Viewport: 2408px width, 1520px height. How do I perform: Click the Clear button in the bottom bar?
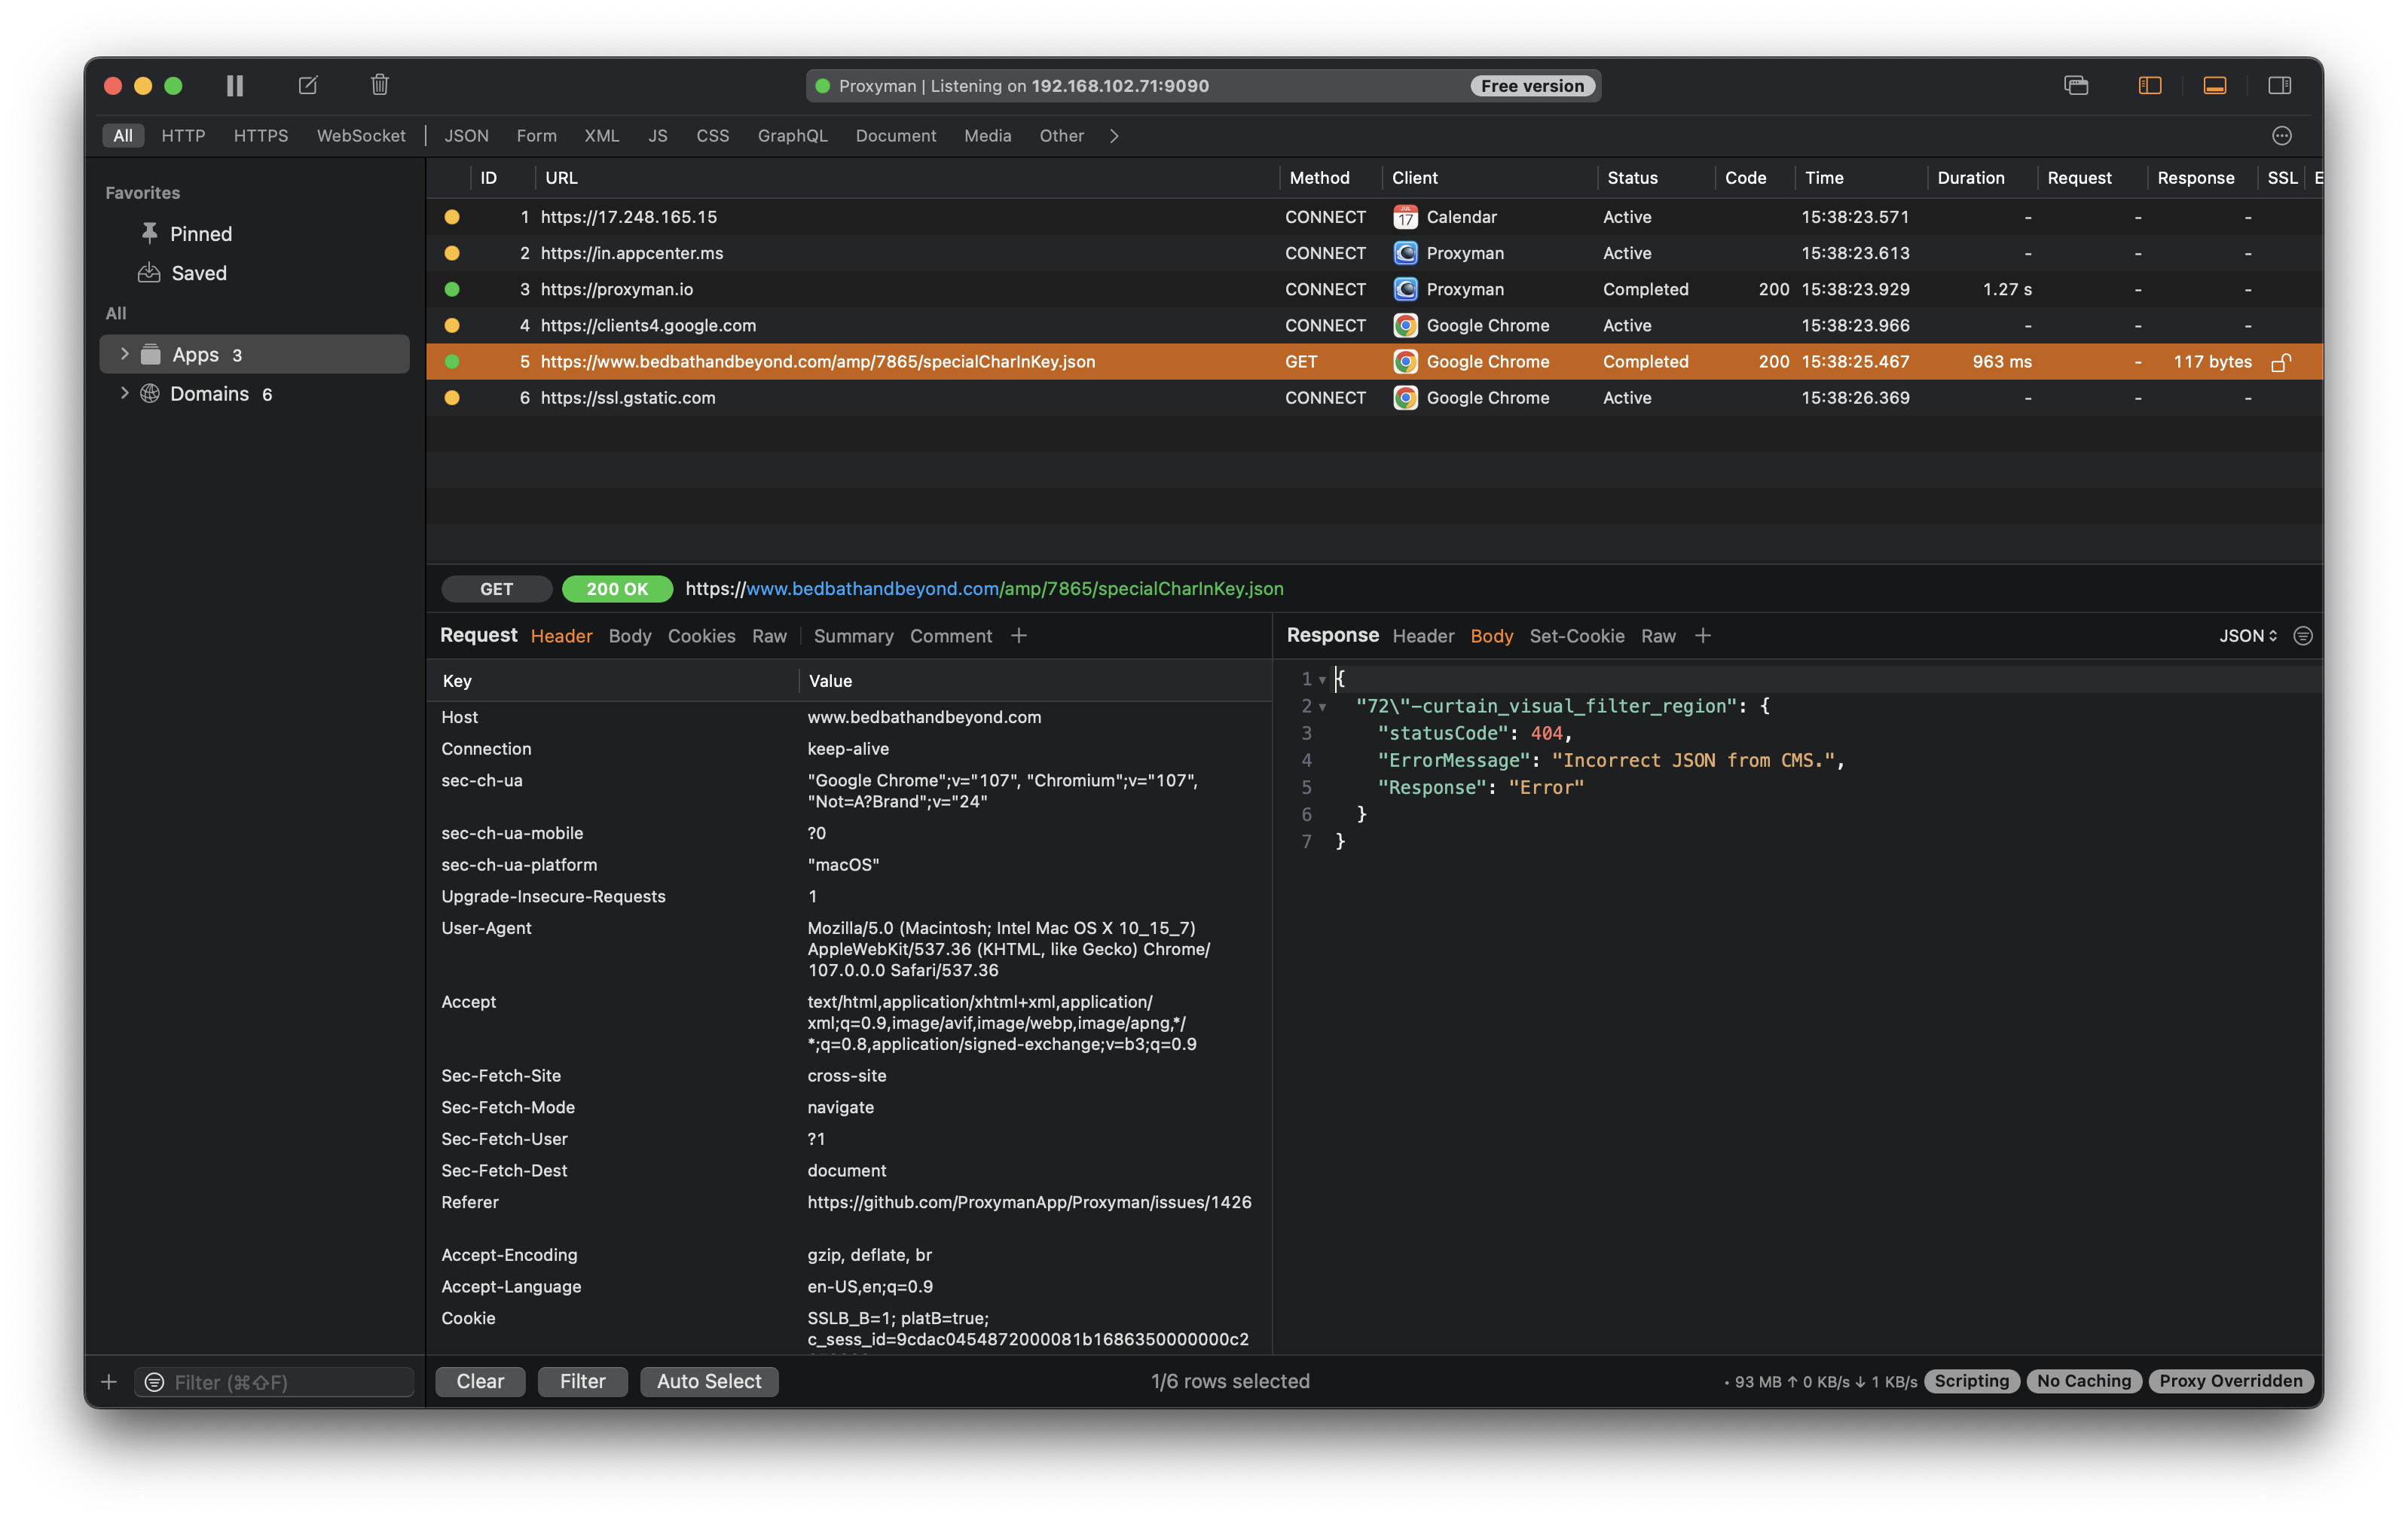pyautogui.click(x=480, y=1381)
